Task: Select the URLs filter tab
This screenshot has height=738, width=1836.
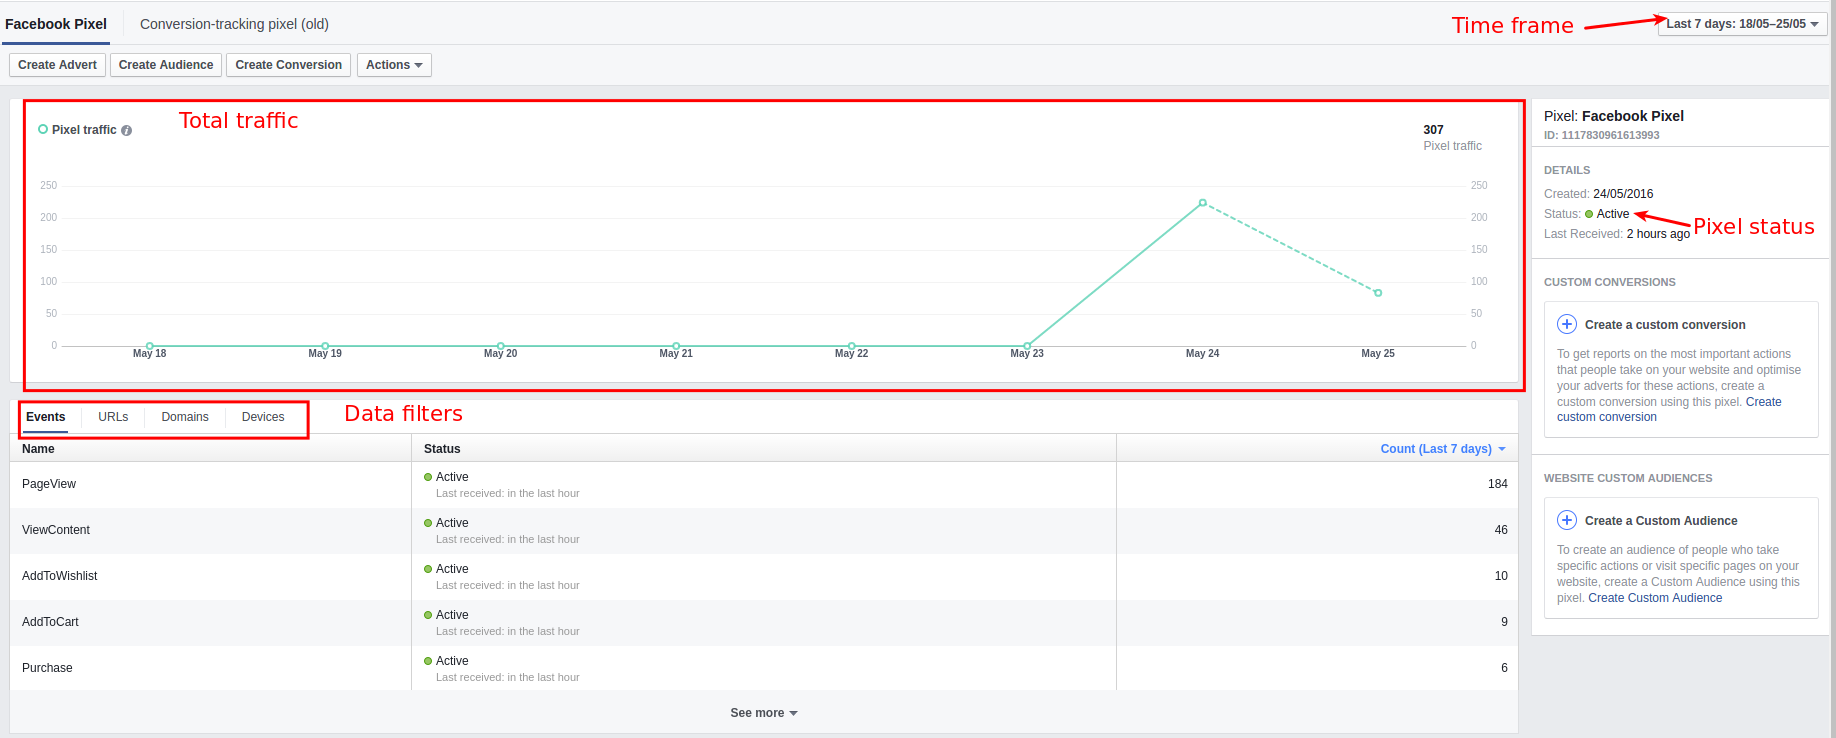Action: tap(113, 417)
